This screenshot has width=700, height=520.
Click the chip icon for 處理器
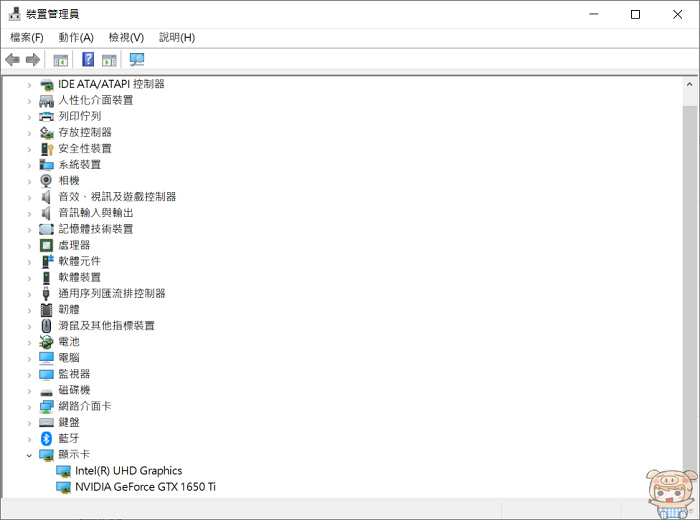coord(46,245)
